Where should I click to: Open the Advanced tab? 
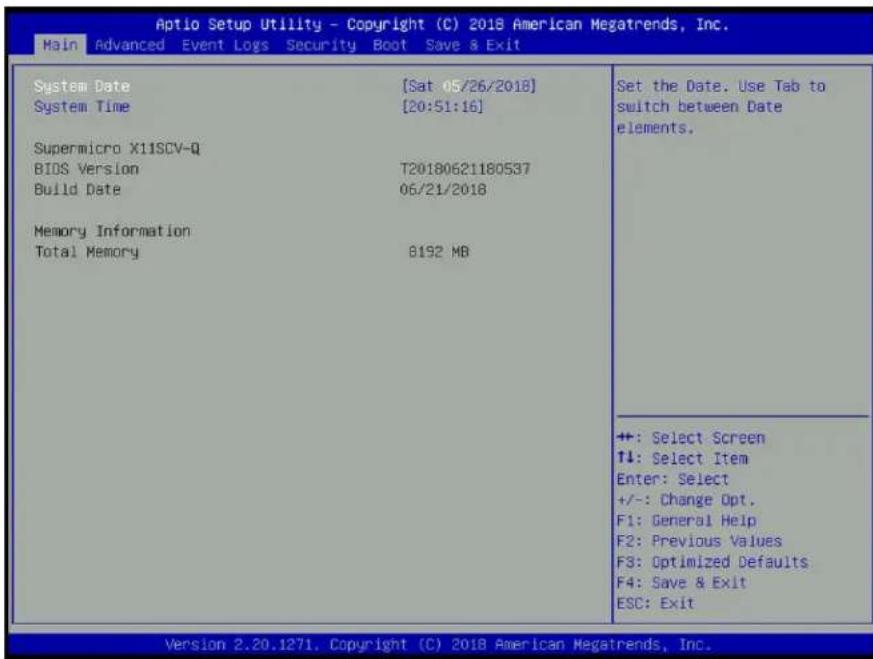coord(130,45)
